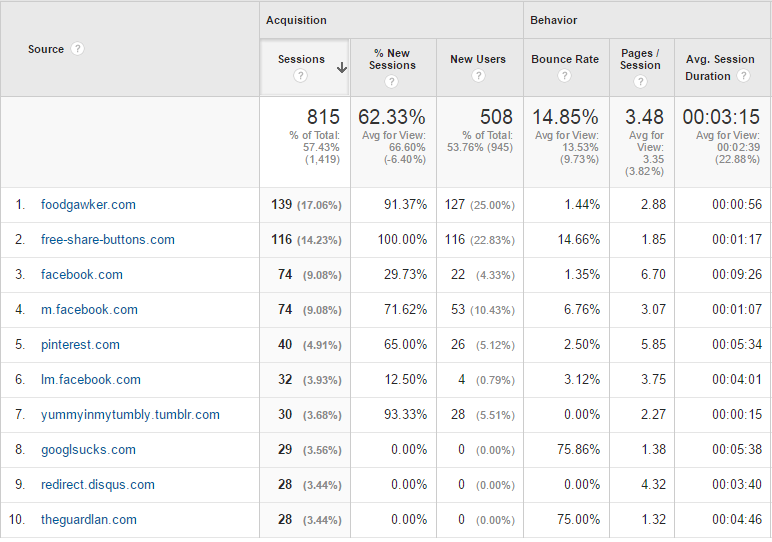This screenshot has height=542, width=772.
Task: Click free-share-buttons.com bounce rate 14.66%
Action: coord(579,239)
